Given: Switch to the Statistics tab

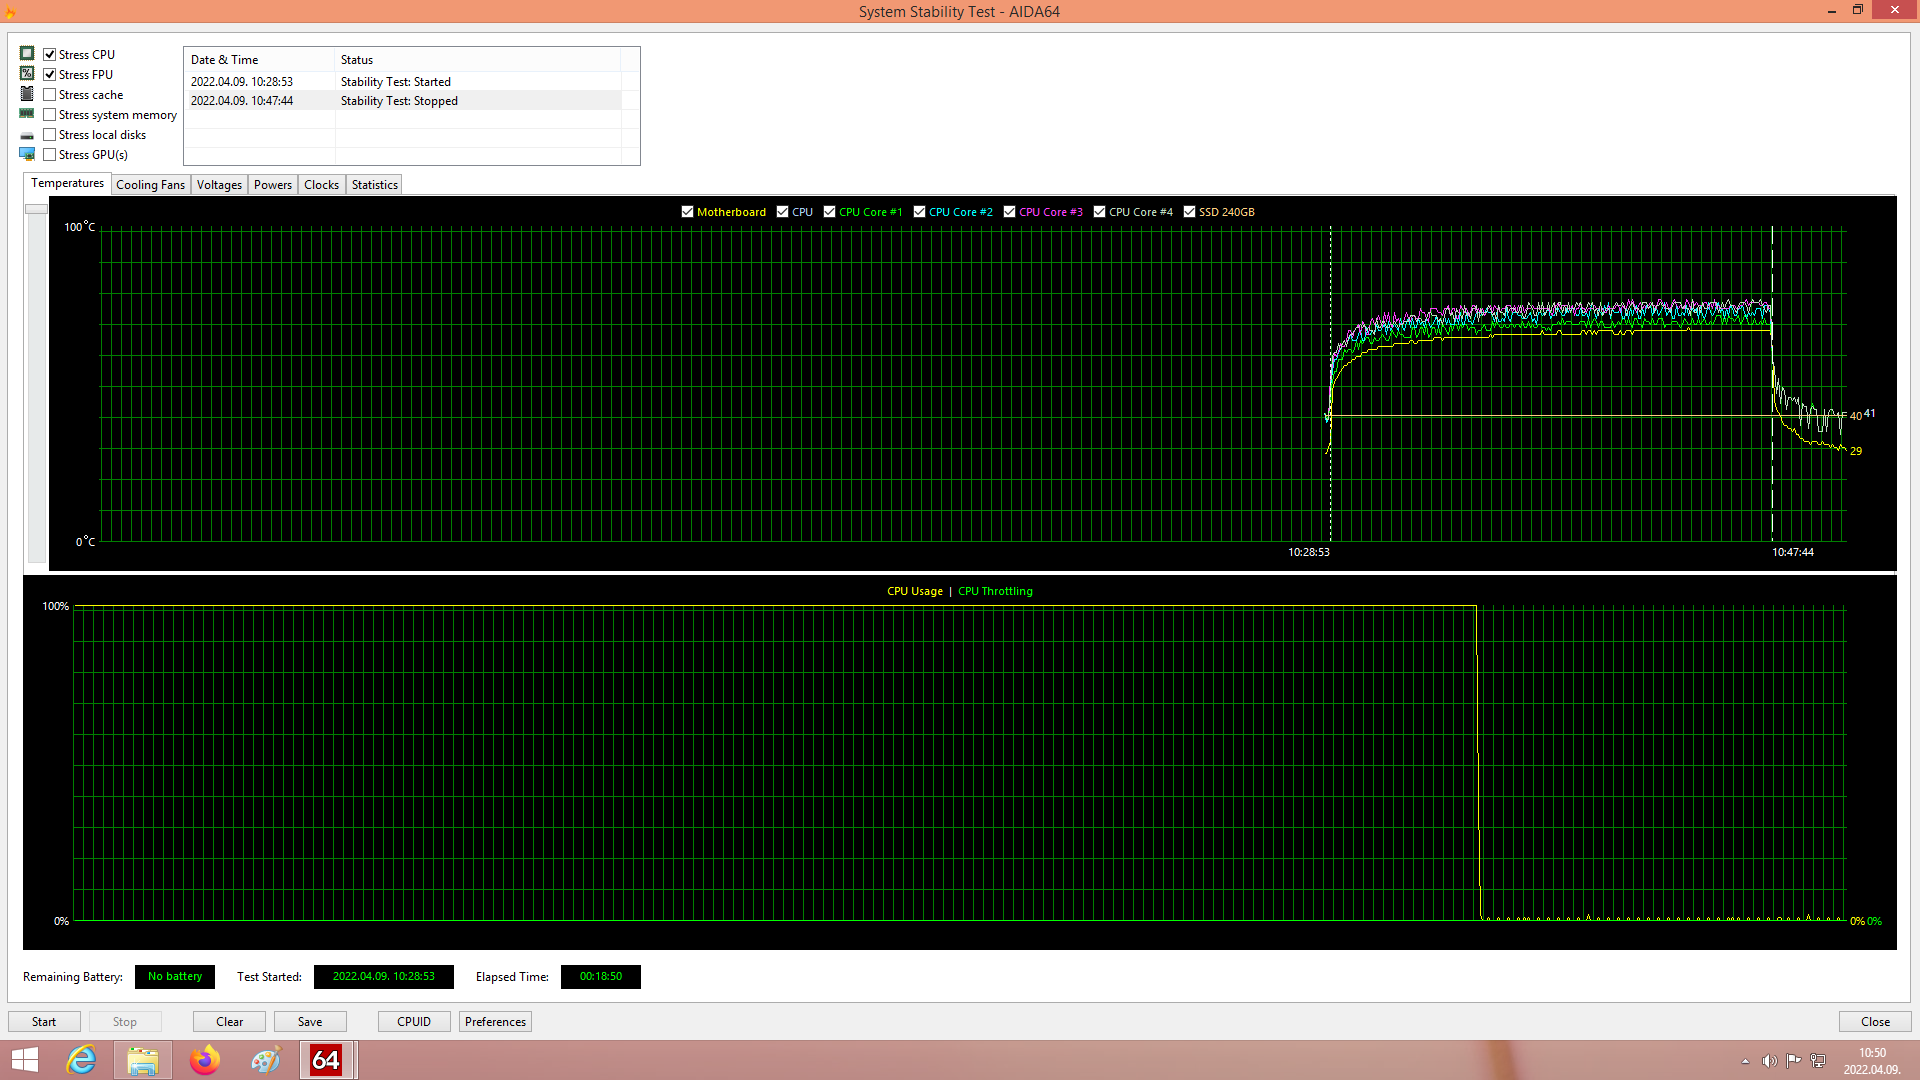Looking at the screenshot, I should coord(374,185).
